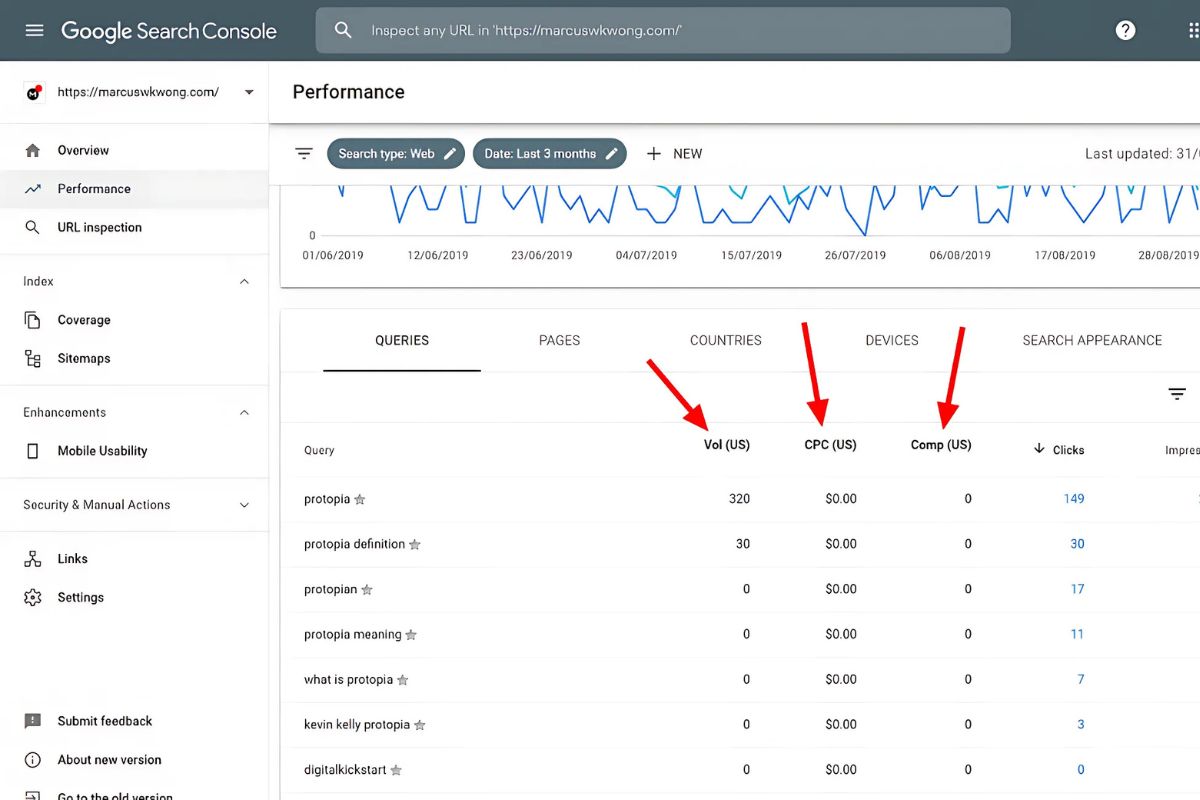Star the what is protopia query
The height and width of the screenshot is (800, 1200).
(x=403, y=680)
